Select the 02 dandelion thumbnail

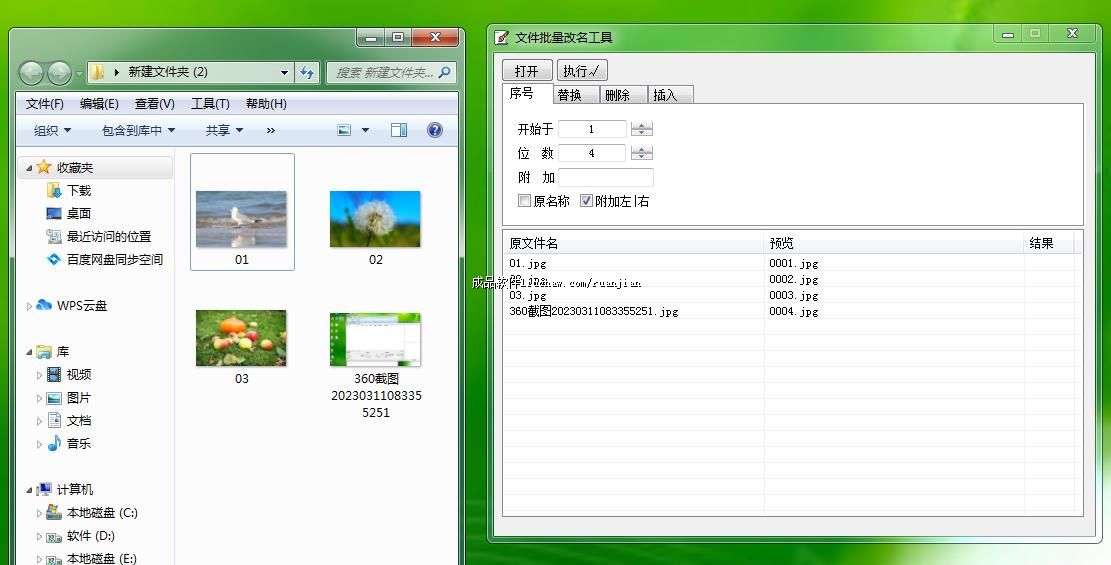tap(375, 219)
